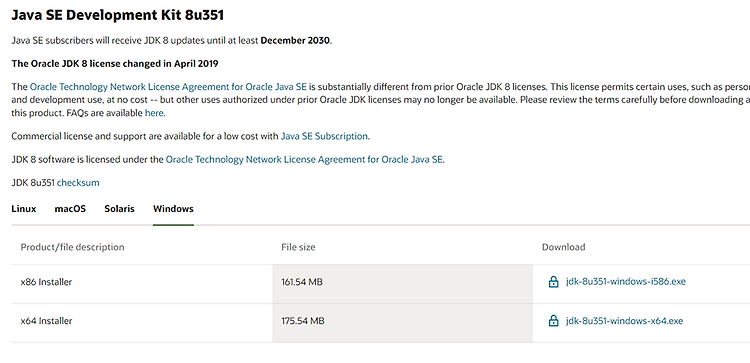The width and height of the screenshot is (750, 363).
Task: Download jdk-8u351-windows-x64.exe
Action: (x=624, y=321)
